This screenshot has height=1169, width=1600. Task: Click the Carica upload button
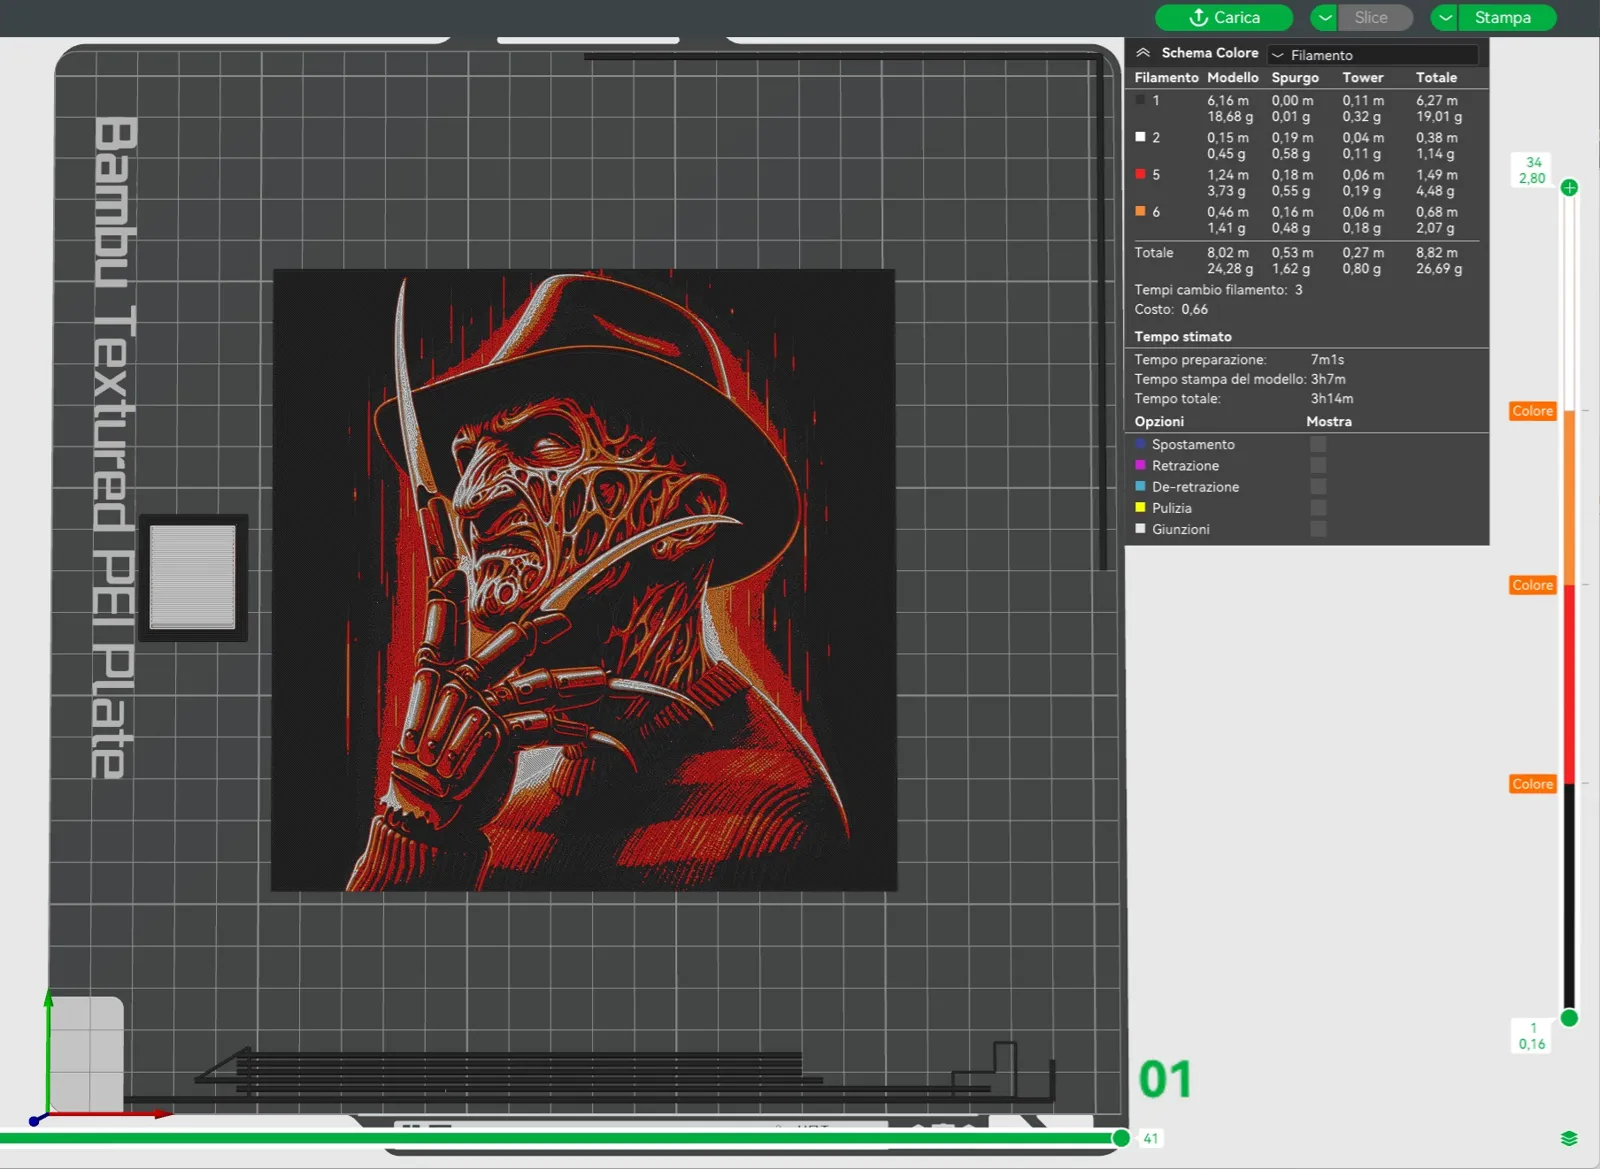1224,17
